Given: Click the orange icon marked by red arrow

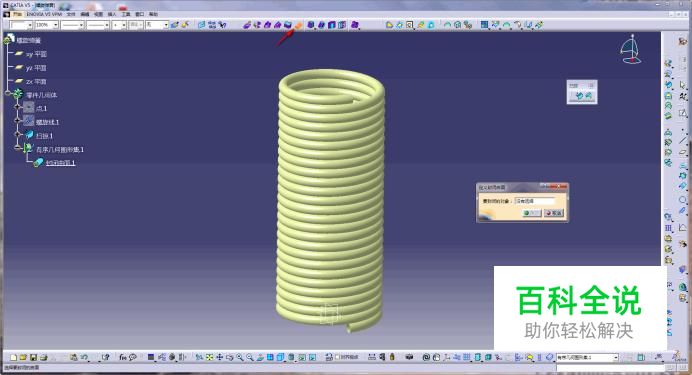Looking at the screenshot, I should coord(299,25).
